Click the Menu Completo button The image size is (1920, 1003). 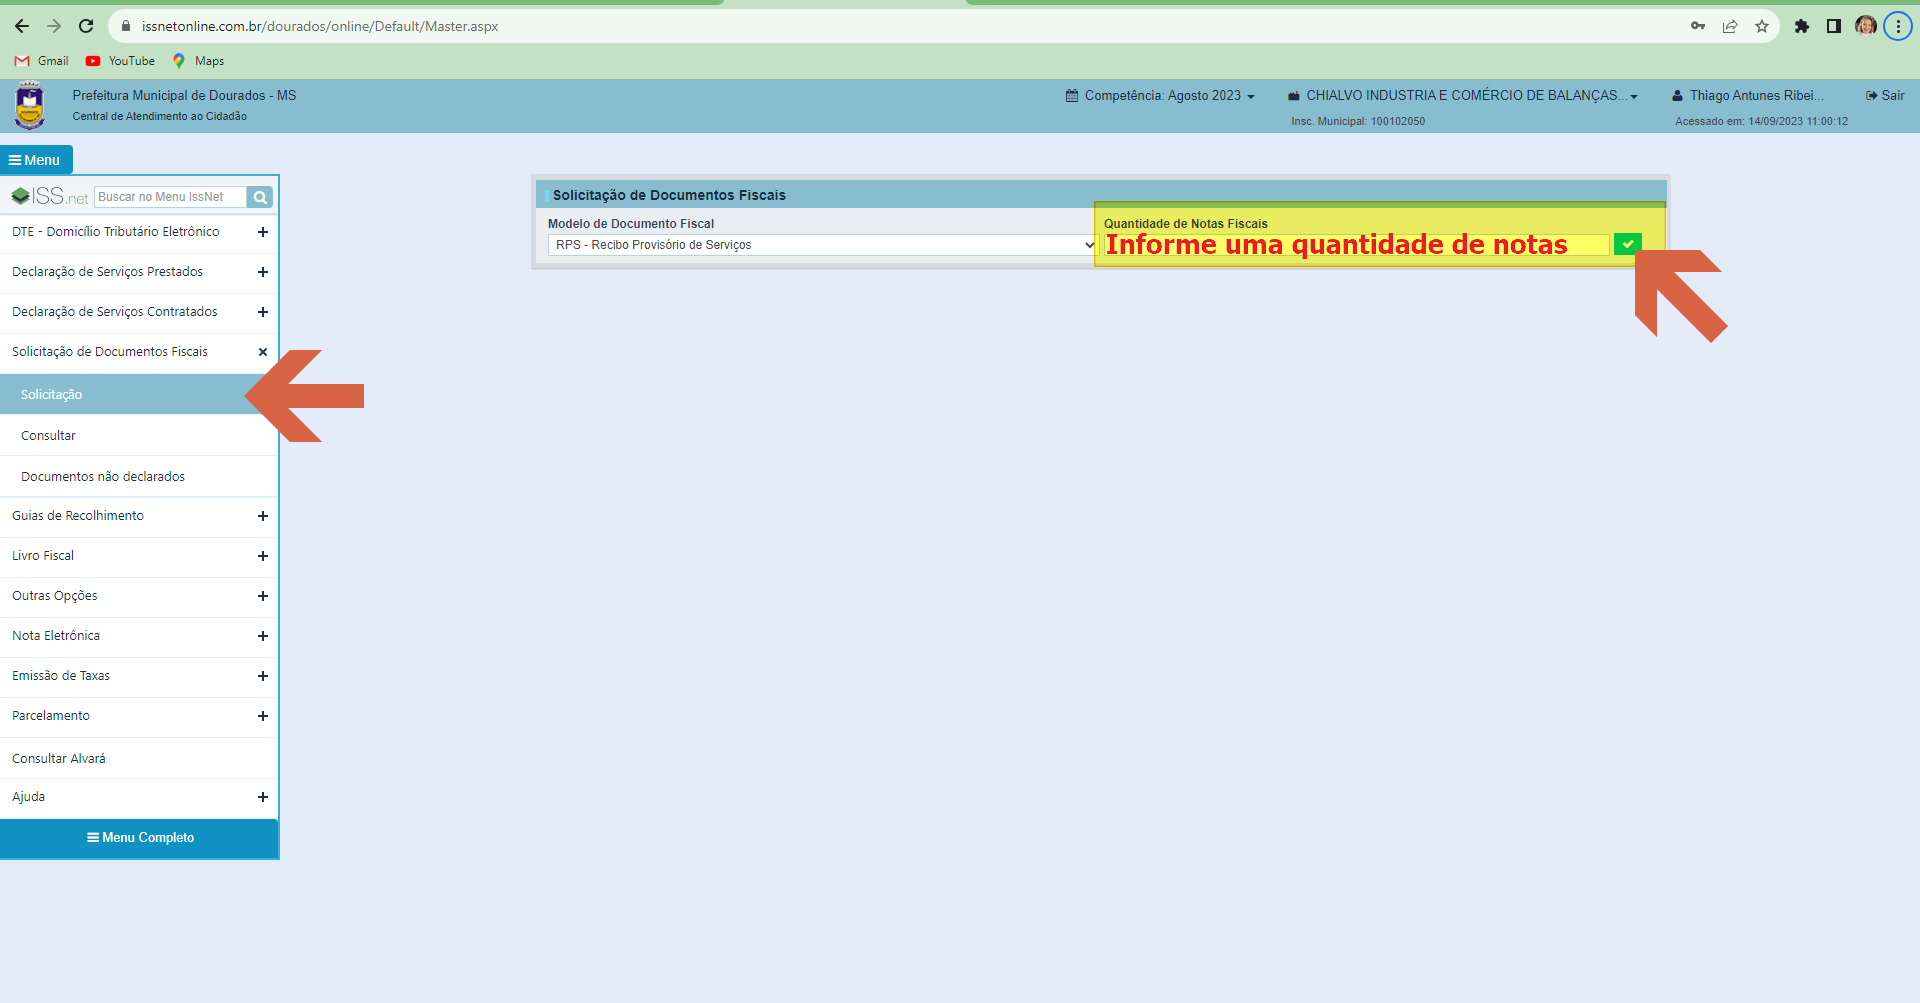[139, 838]
